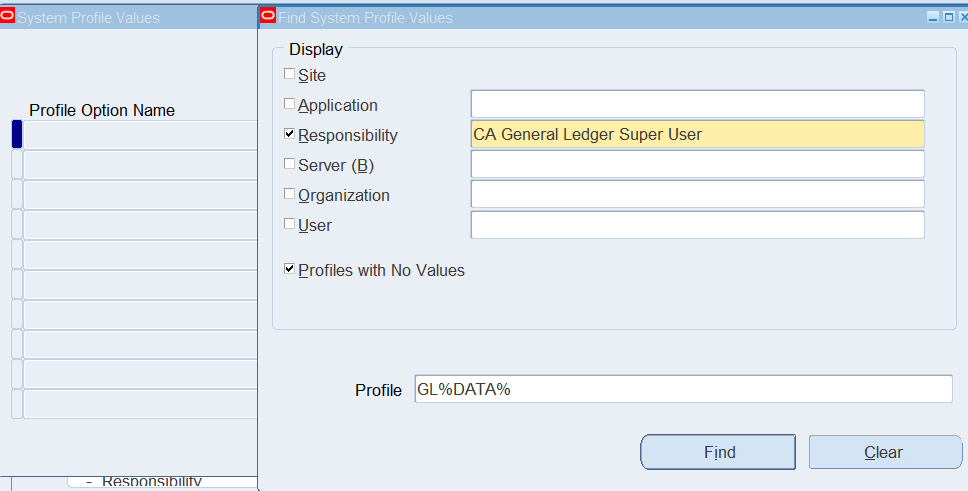Click the first row's record indicator
The width and height of the screenshot is (968, 491).
pyautogui.click(x=17, y=135)
